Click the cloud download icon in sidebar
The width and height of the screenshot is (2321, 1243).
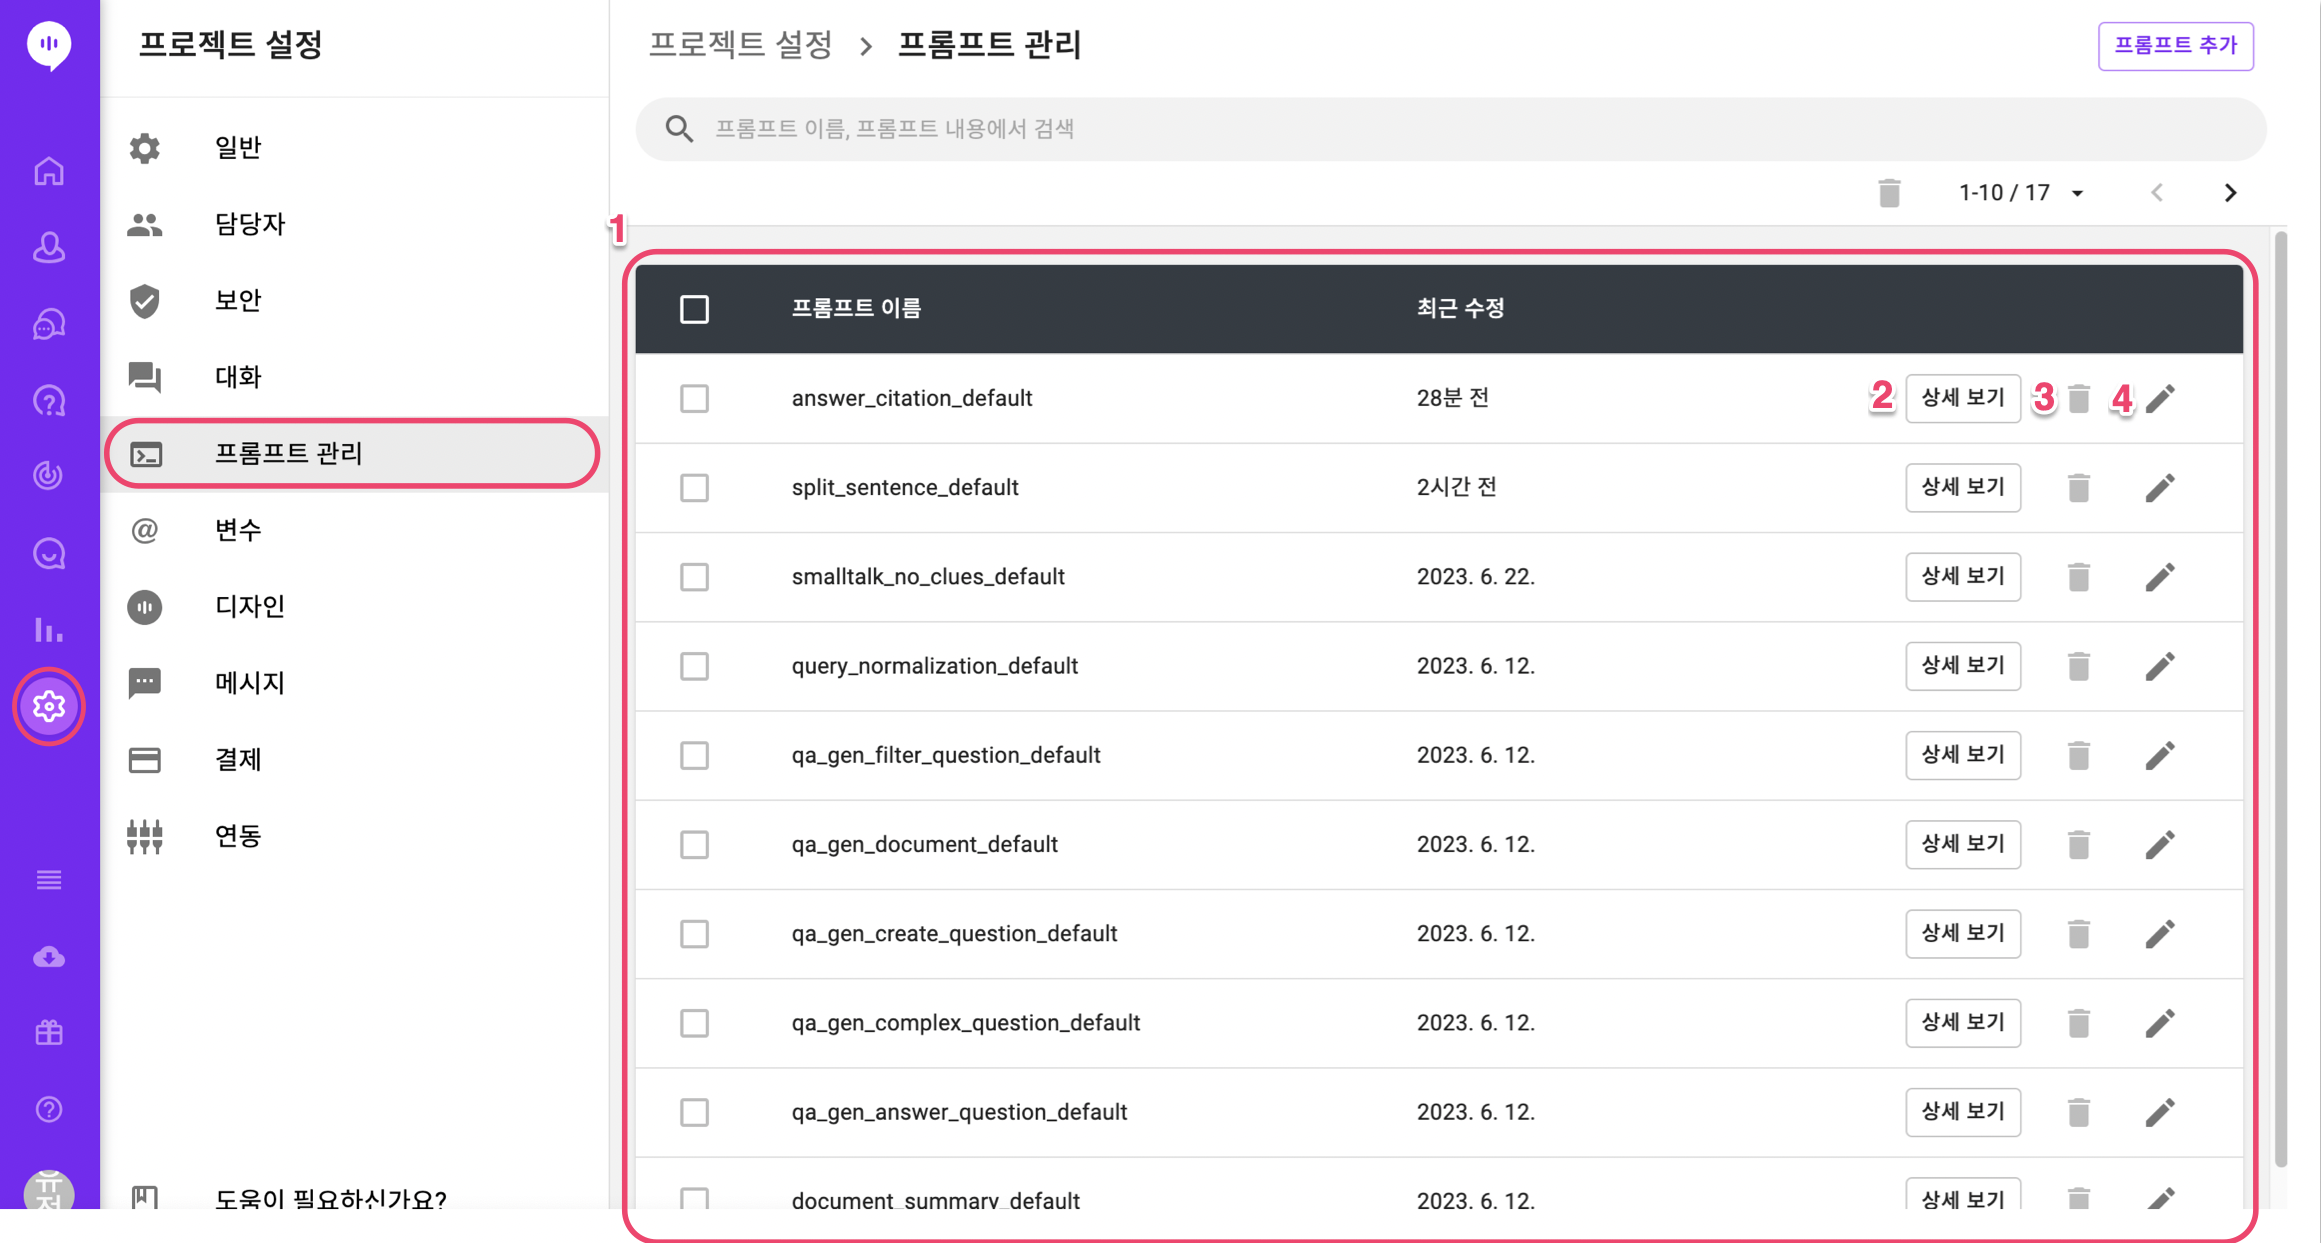point(49,957)
